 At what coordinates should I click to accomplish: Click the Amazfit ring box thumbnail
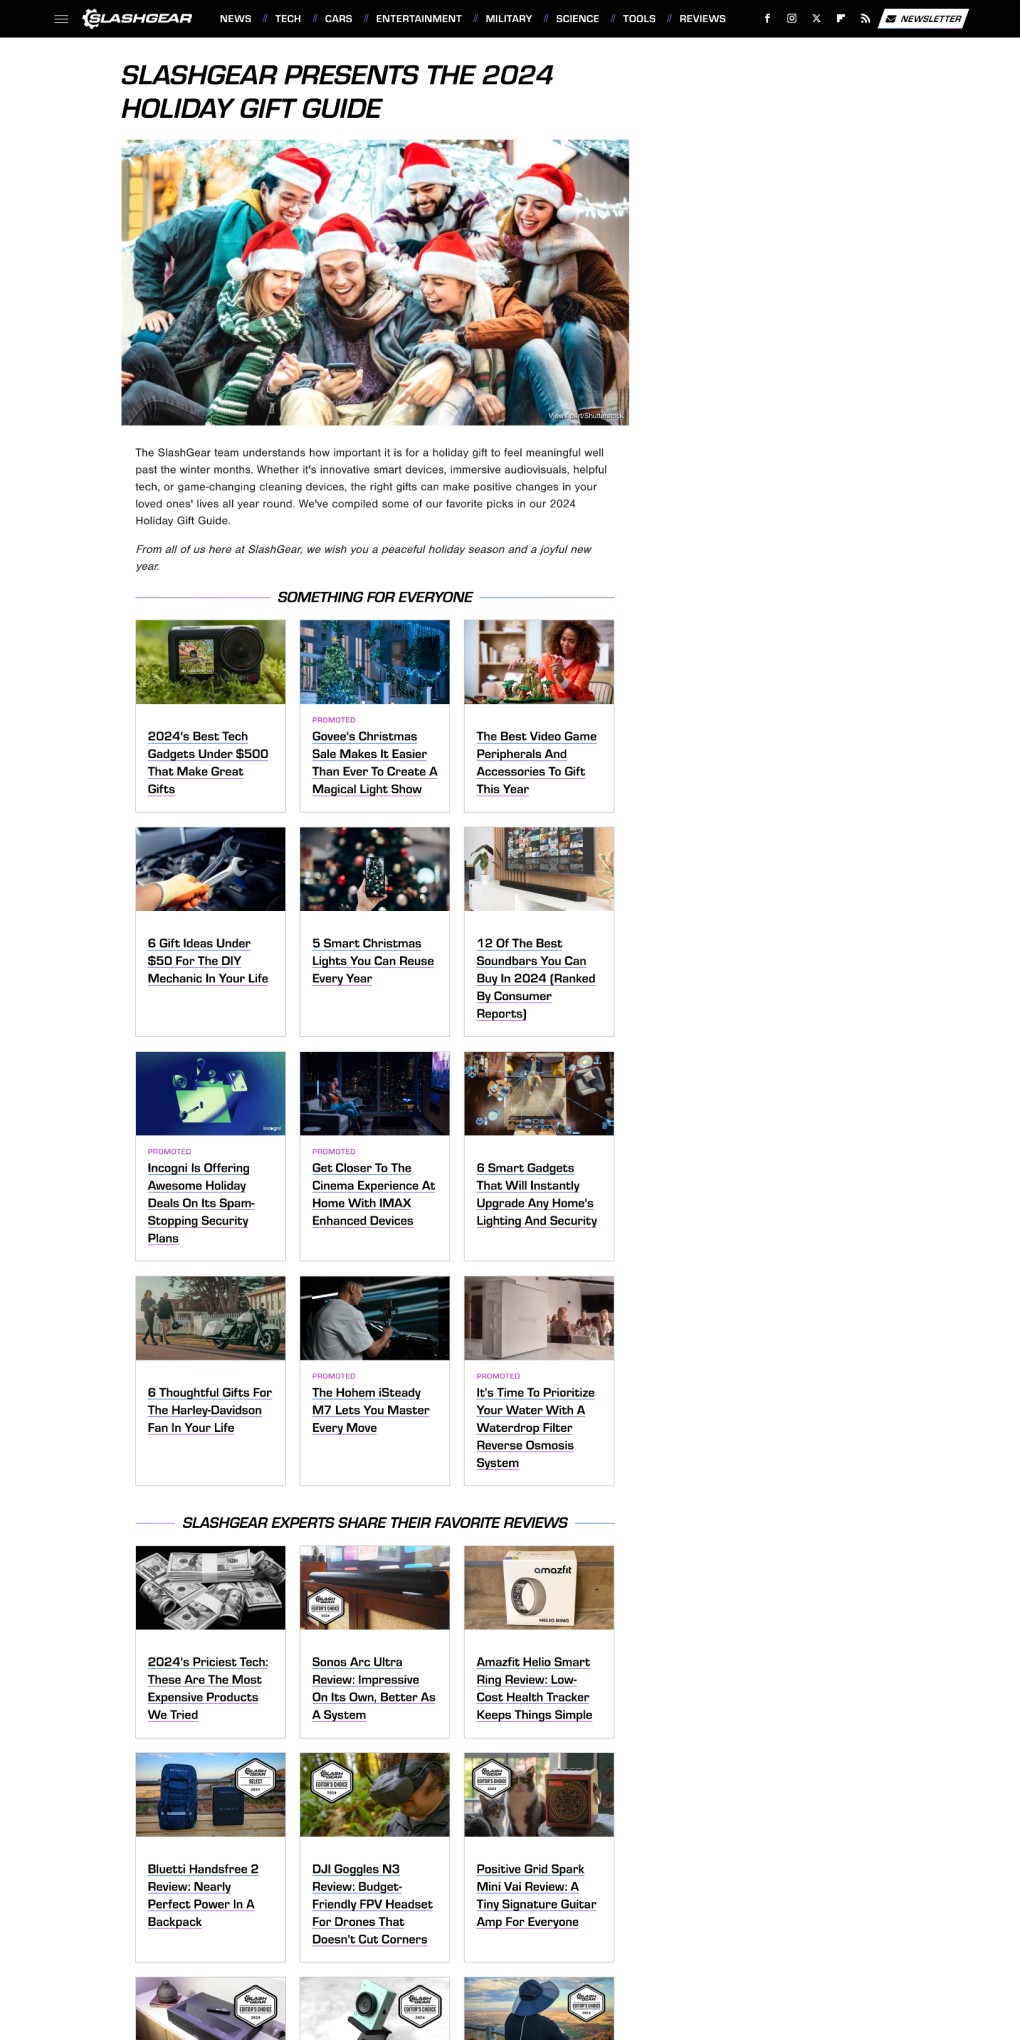click(539, 1588)
